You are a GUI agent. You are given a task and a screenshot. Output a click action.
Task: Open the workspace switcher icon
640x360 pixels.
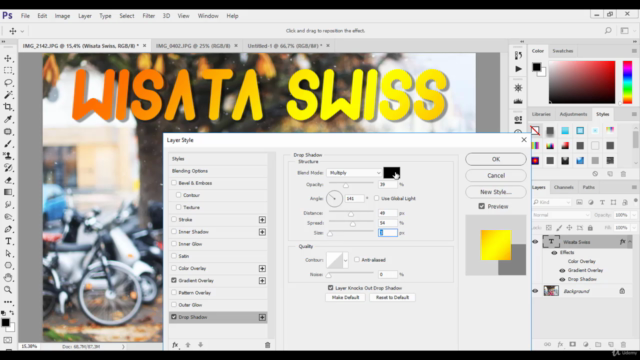pos(624,31)
